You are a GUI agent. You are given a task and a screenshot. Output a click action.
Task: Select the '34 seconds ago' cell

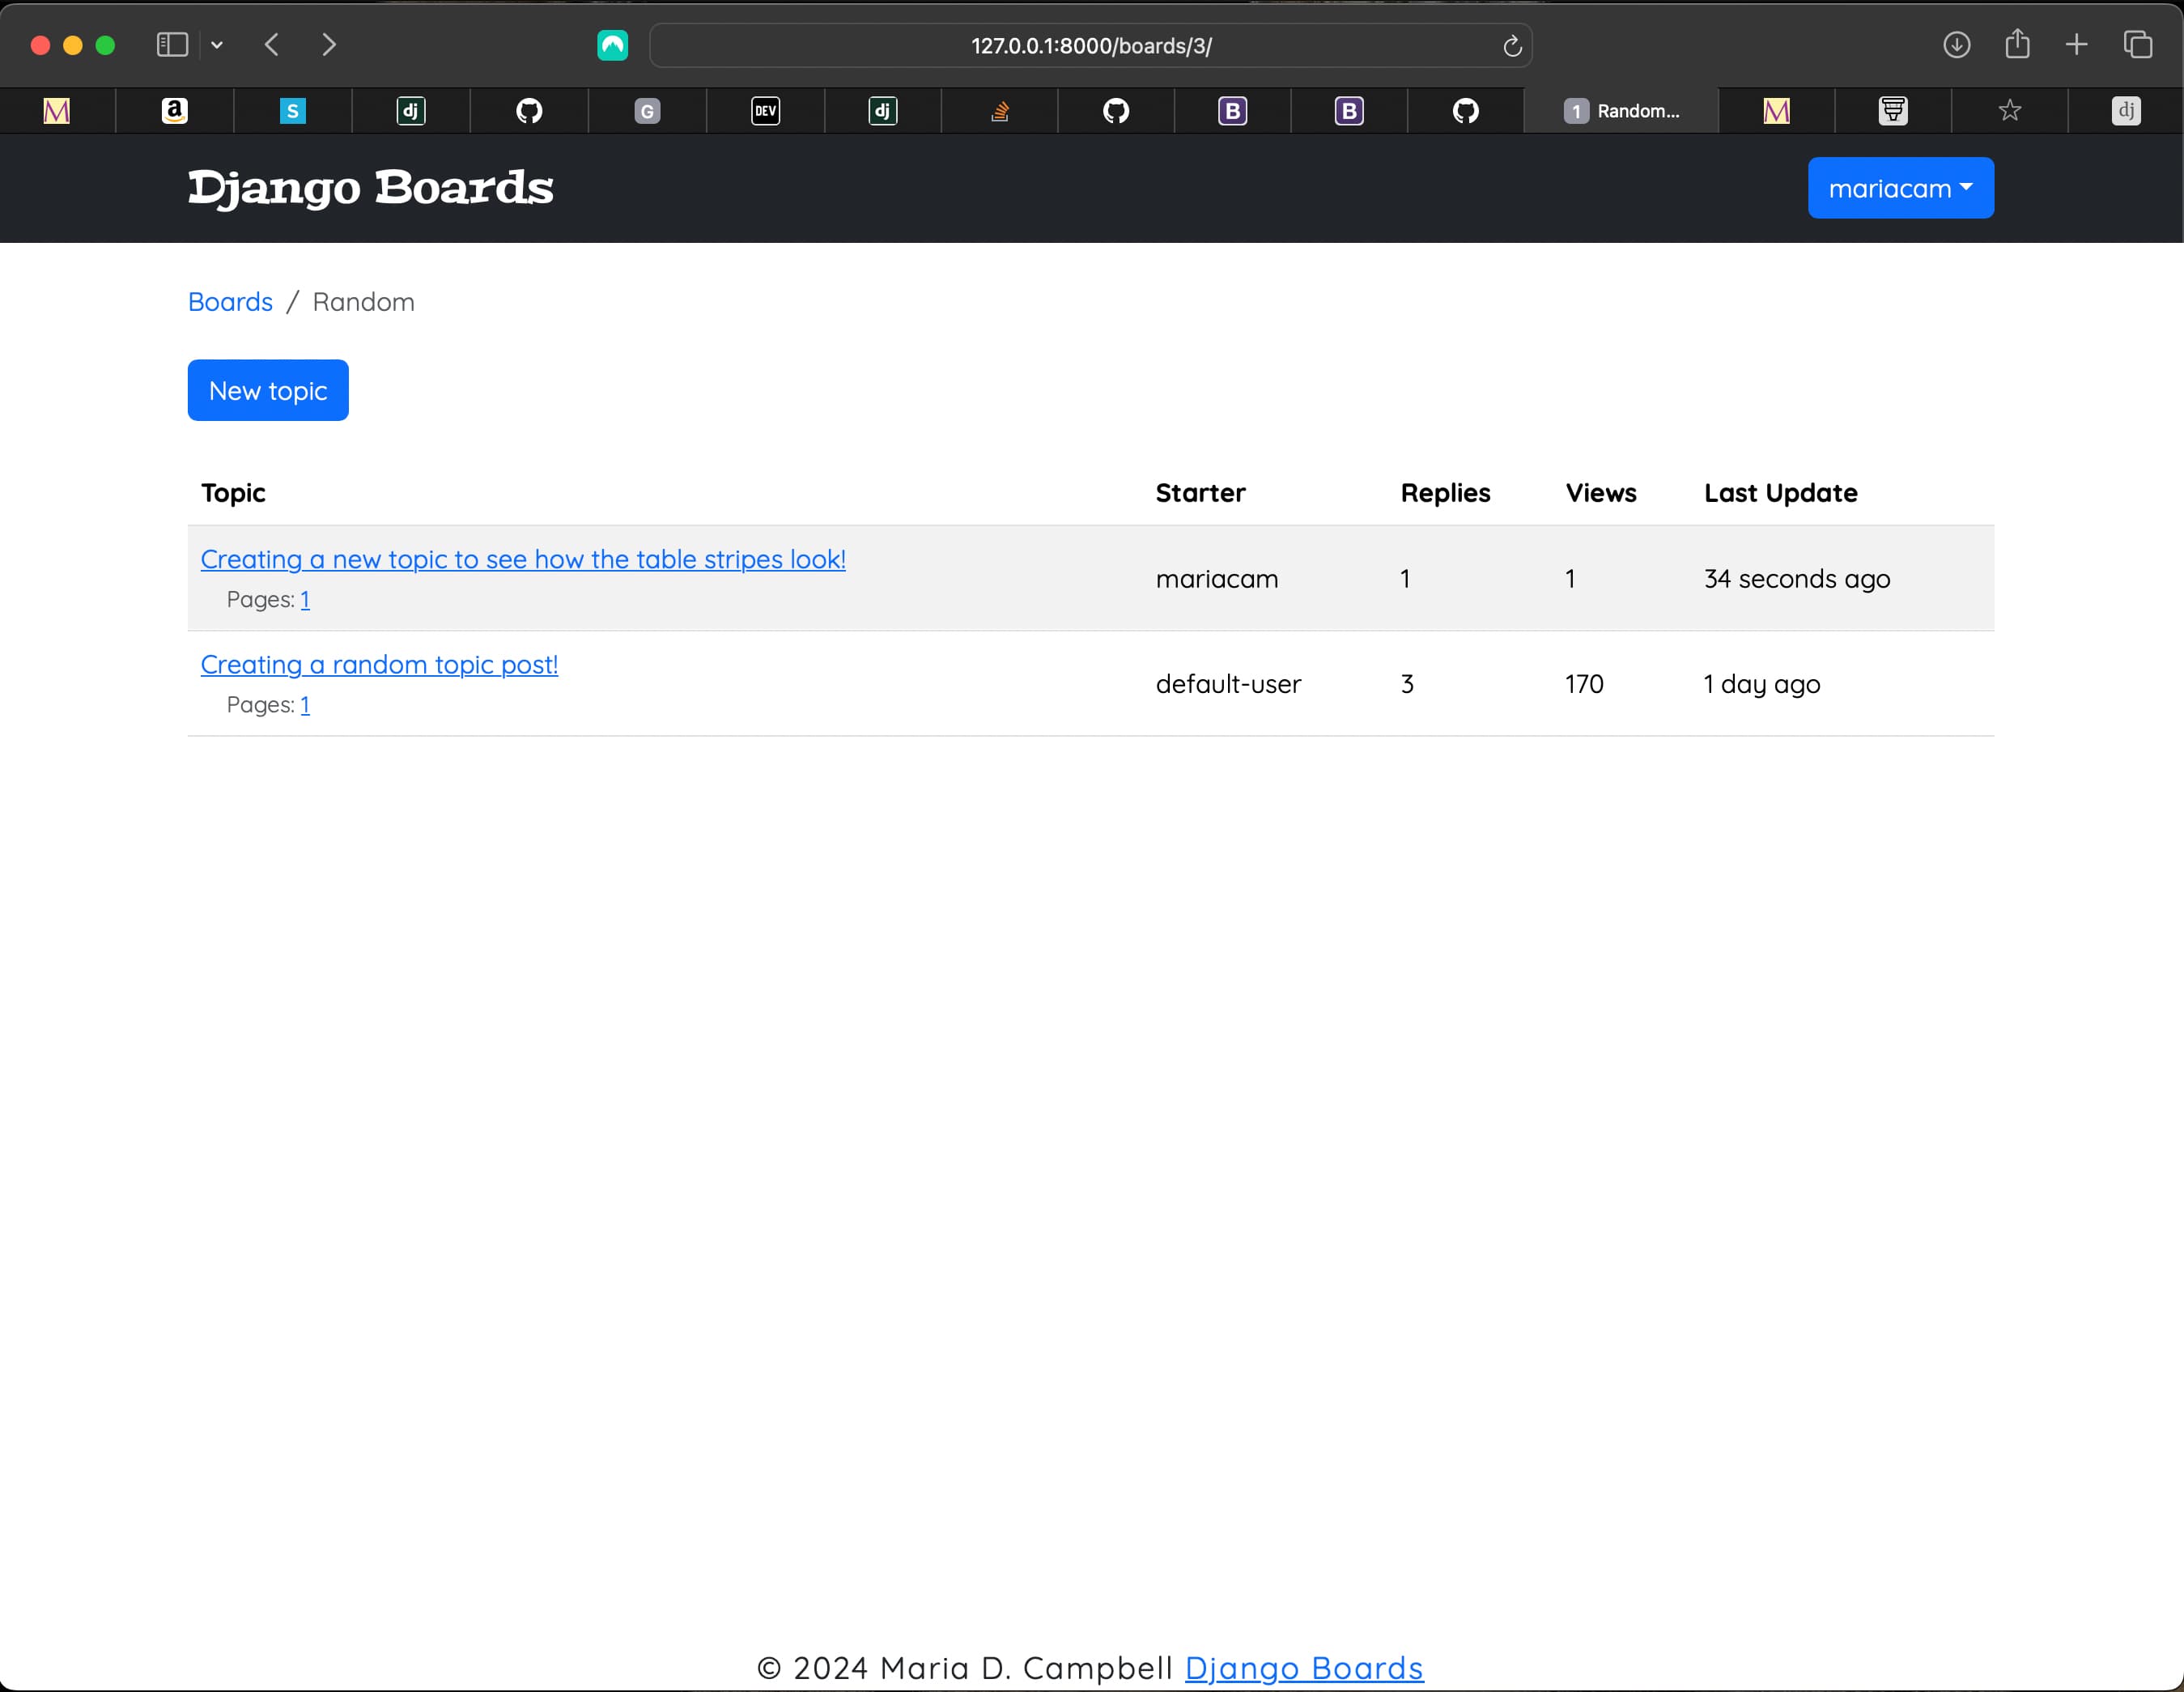coord(1797,579)
